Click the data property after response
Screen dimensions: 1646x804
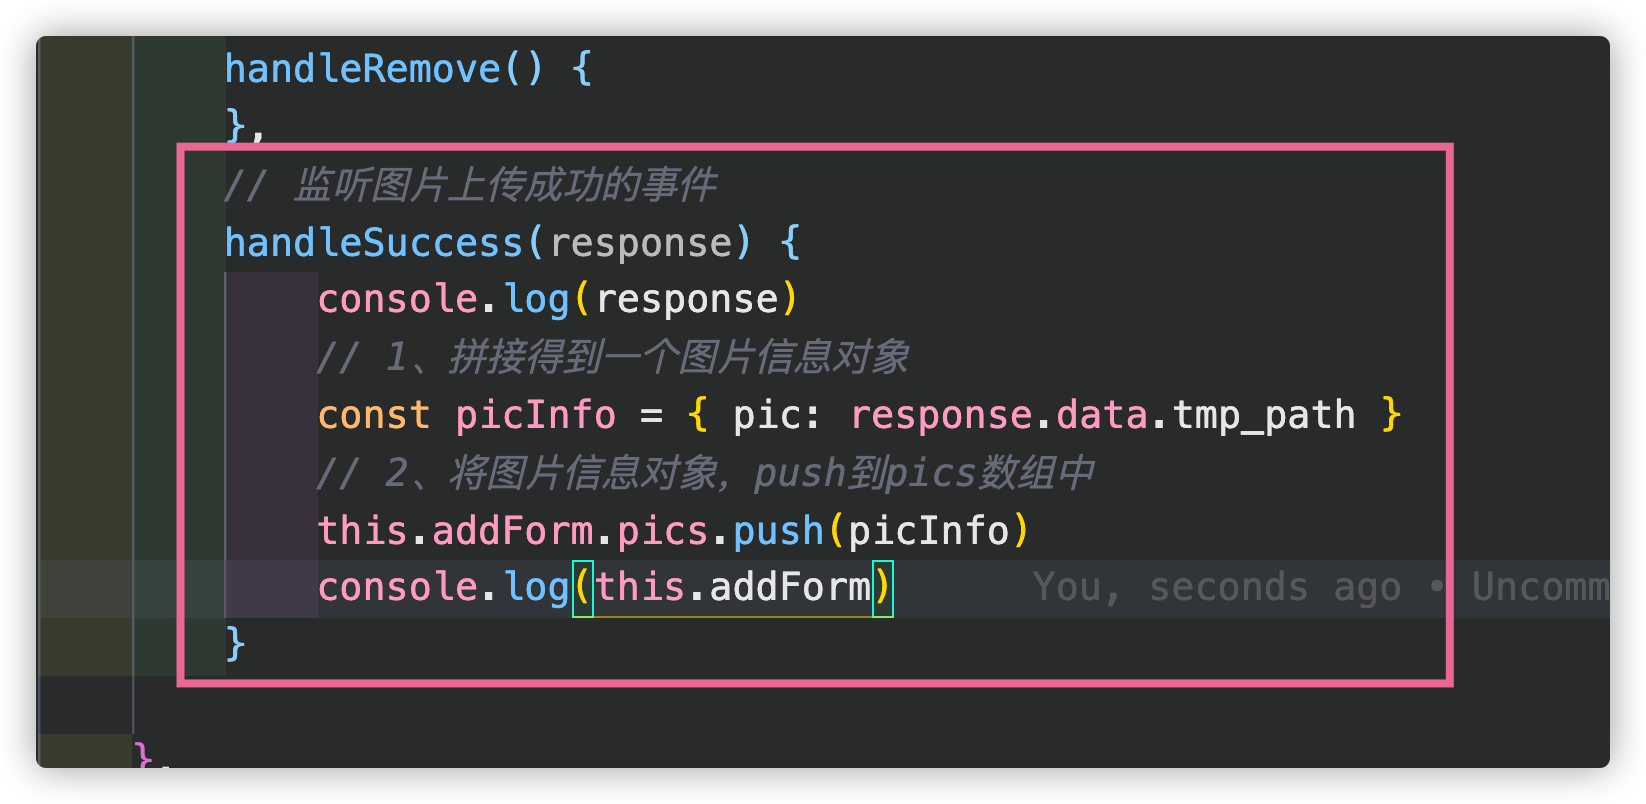tap(1102, 415)
